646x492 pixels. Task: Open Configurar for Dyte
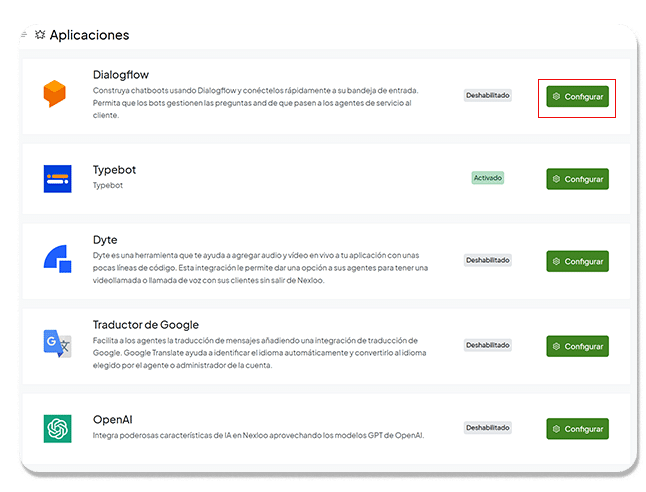(577, 261)
